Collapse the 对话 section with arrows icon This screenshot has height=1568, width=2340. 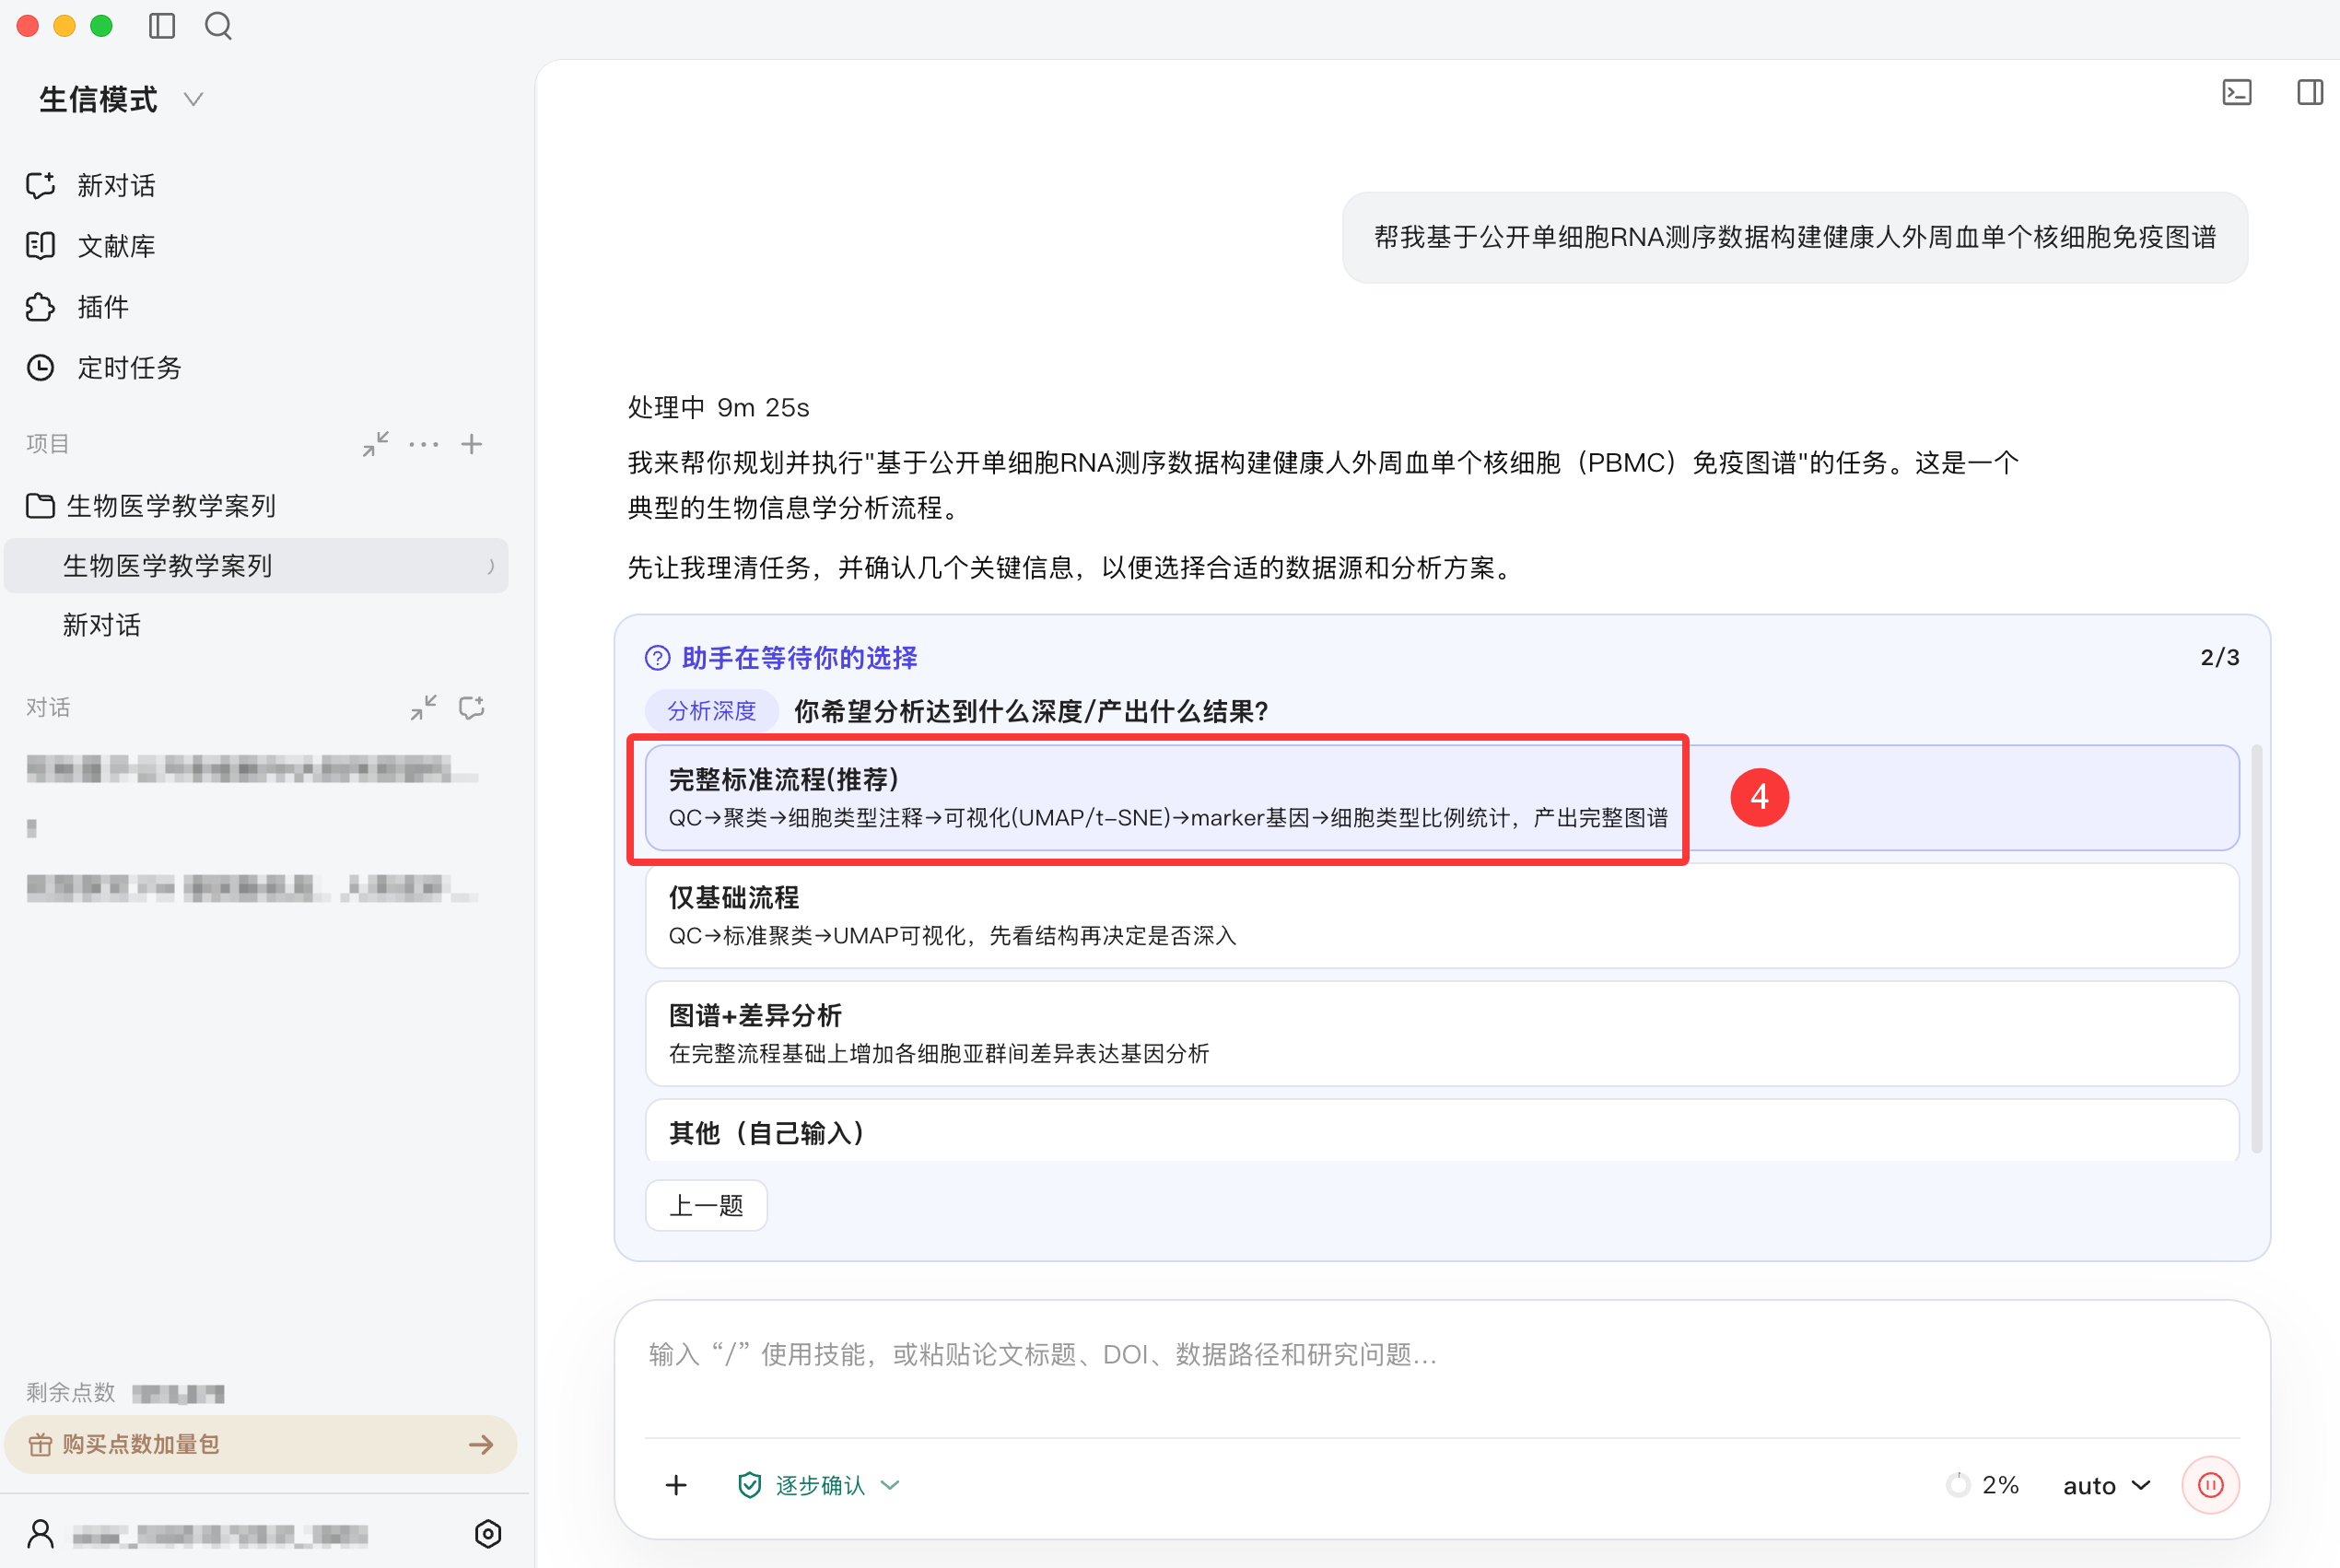coord(424,708)
